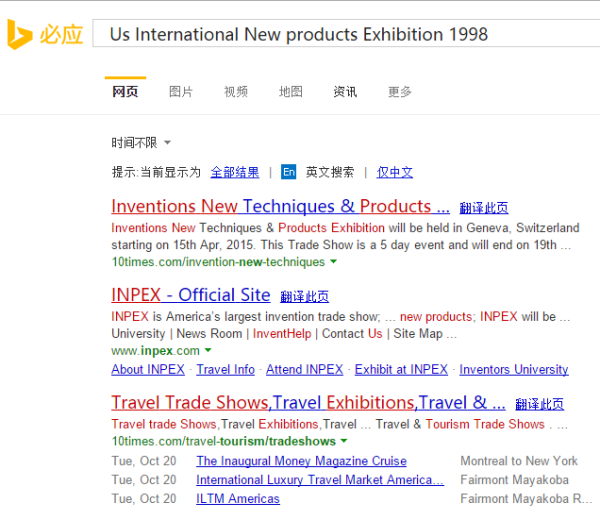Open the 地图 maps tab
This screenshot has height=520, width=600.
291,92
